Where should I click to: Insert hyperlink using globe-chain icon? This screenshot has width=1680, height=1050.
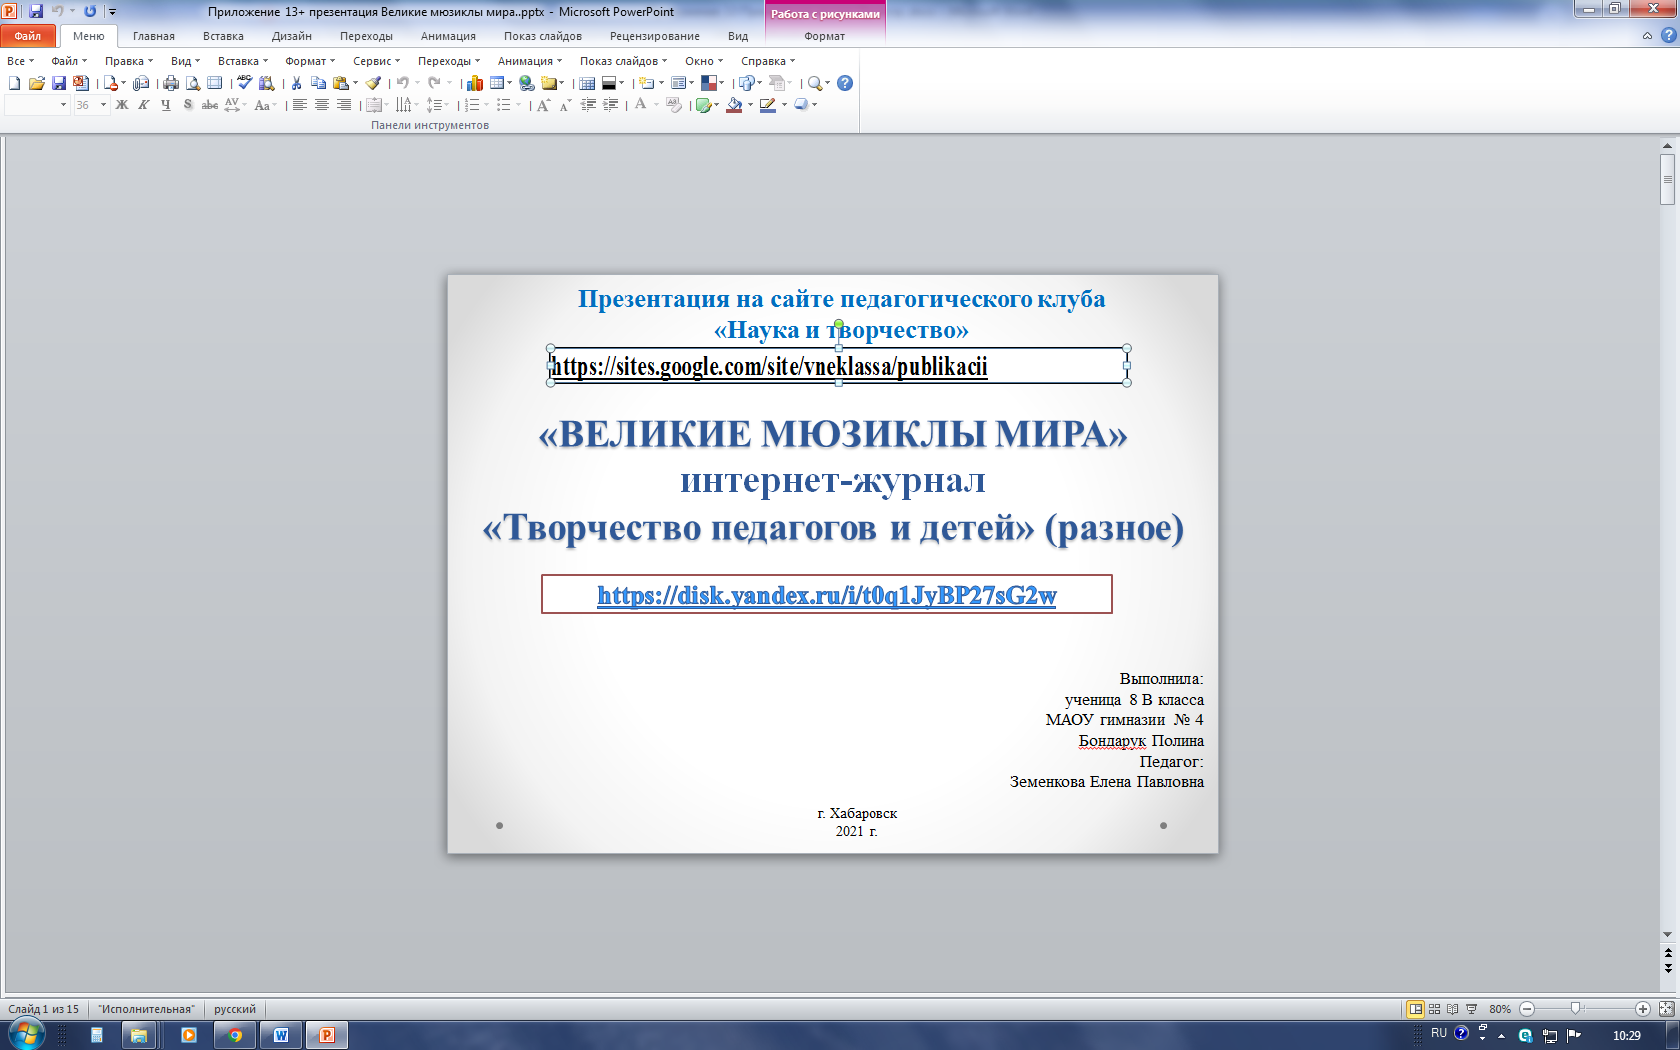[527, 83]
